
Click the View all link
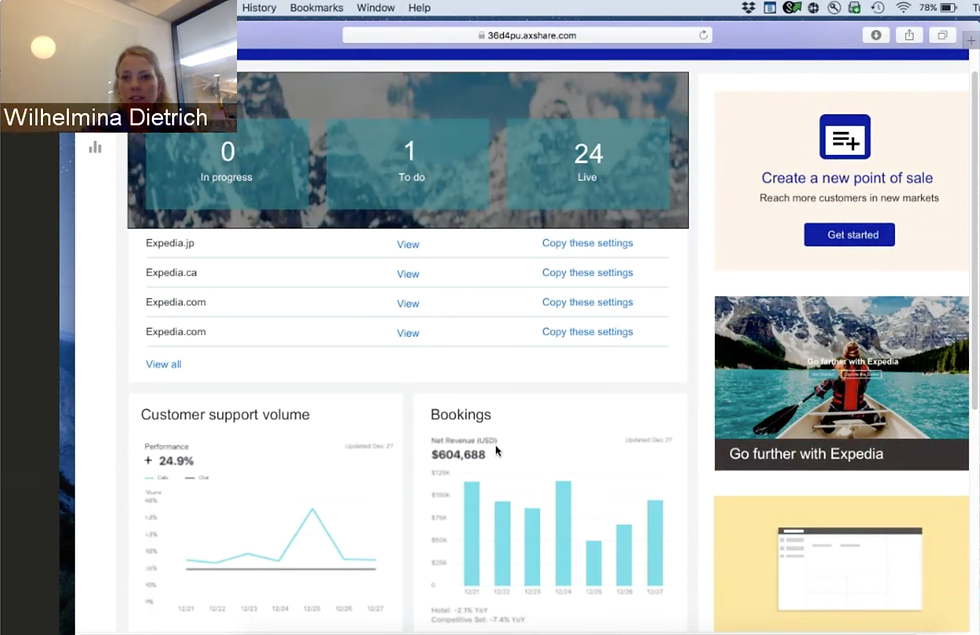[164, 364]
